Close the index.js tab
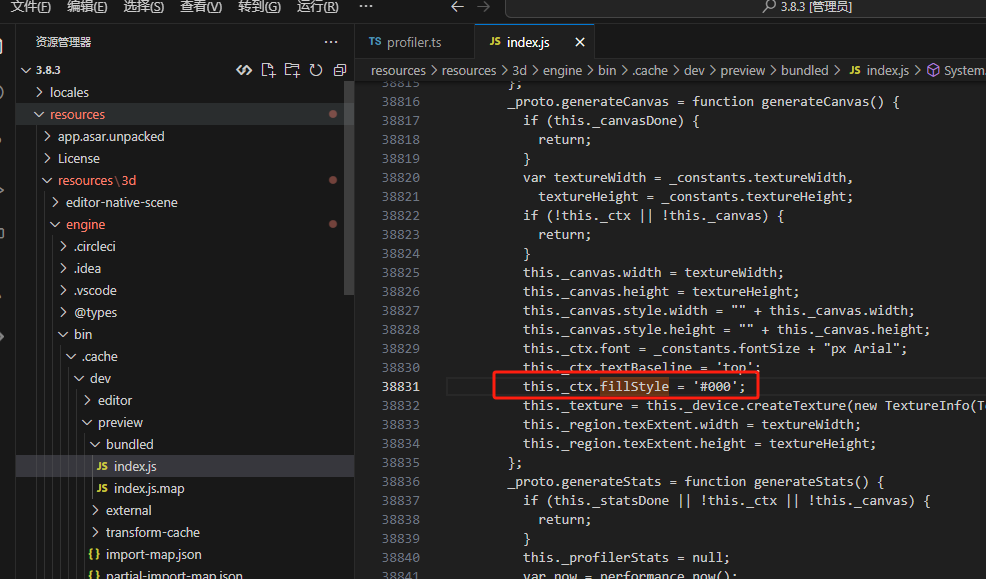Screen dimensions: 986x579 (580, 42)
